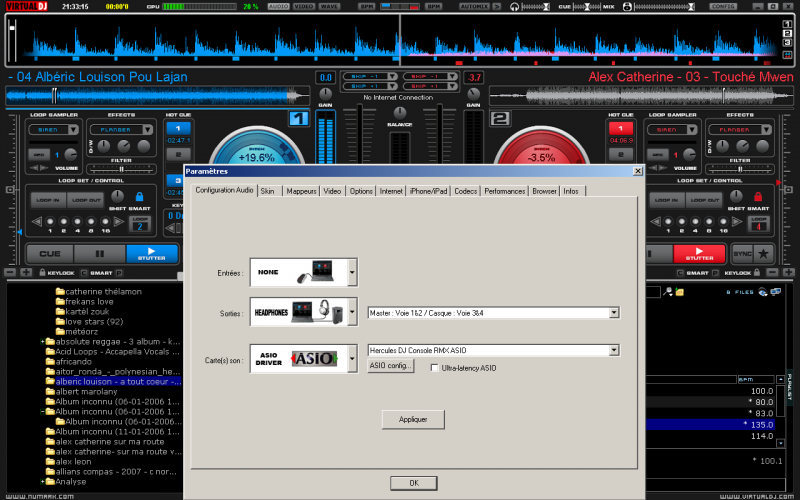Trigger hot cue 1 on left deck

click(176, 129)
